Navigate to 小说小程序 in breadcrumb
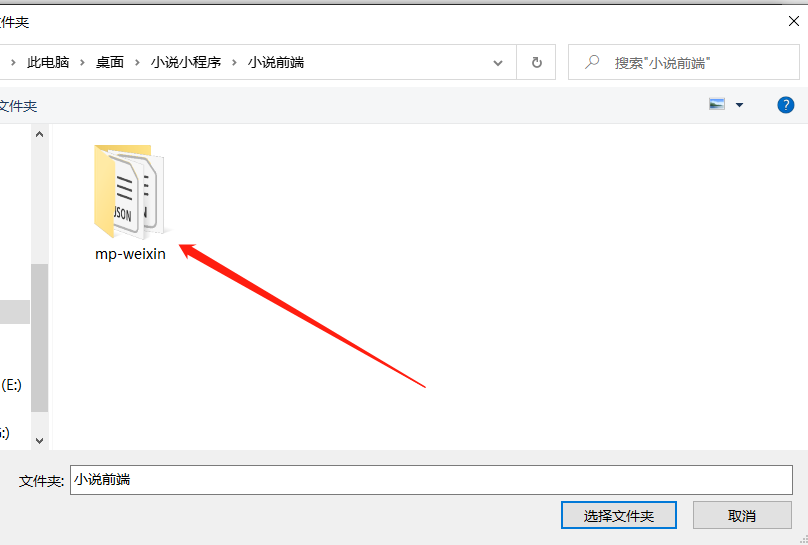Screen dimensions: 808x545 (186, 62)
